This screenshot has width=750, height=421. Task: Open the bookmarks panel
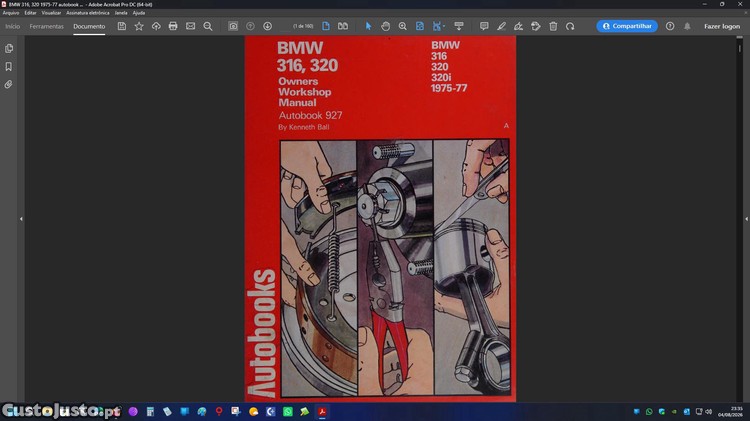pos(9,66)
